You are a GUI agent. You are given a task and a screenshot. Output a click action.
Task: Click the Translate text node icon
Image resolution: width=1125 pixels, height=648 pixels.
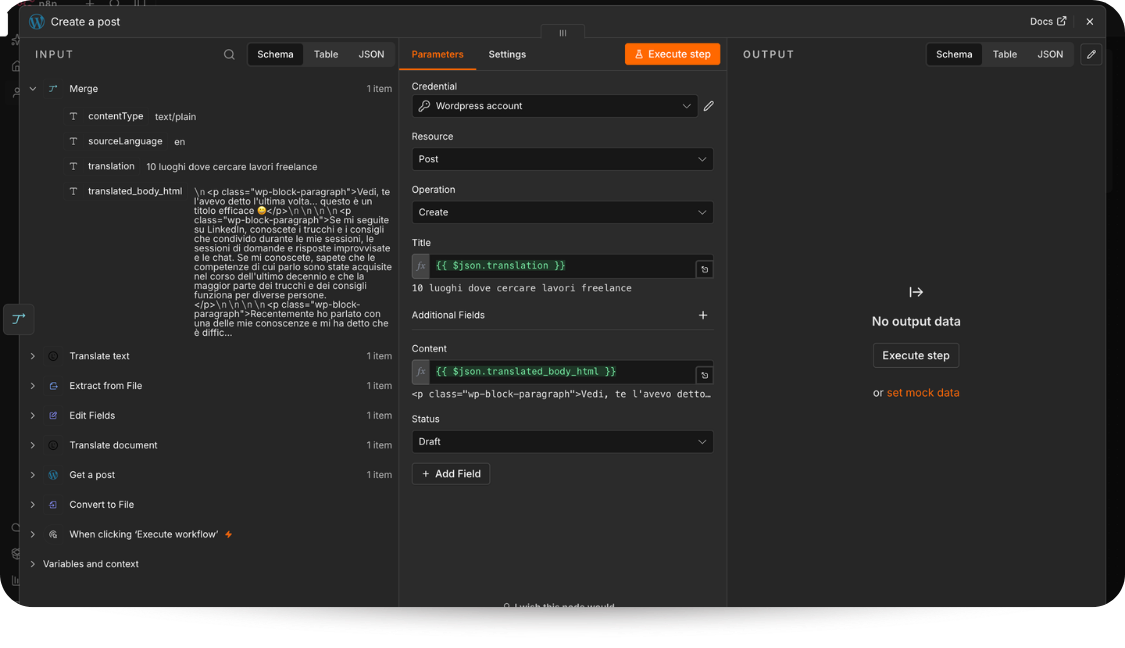point(53,356)
